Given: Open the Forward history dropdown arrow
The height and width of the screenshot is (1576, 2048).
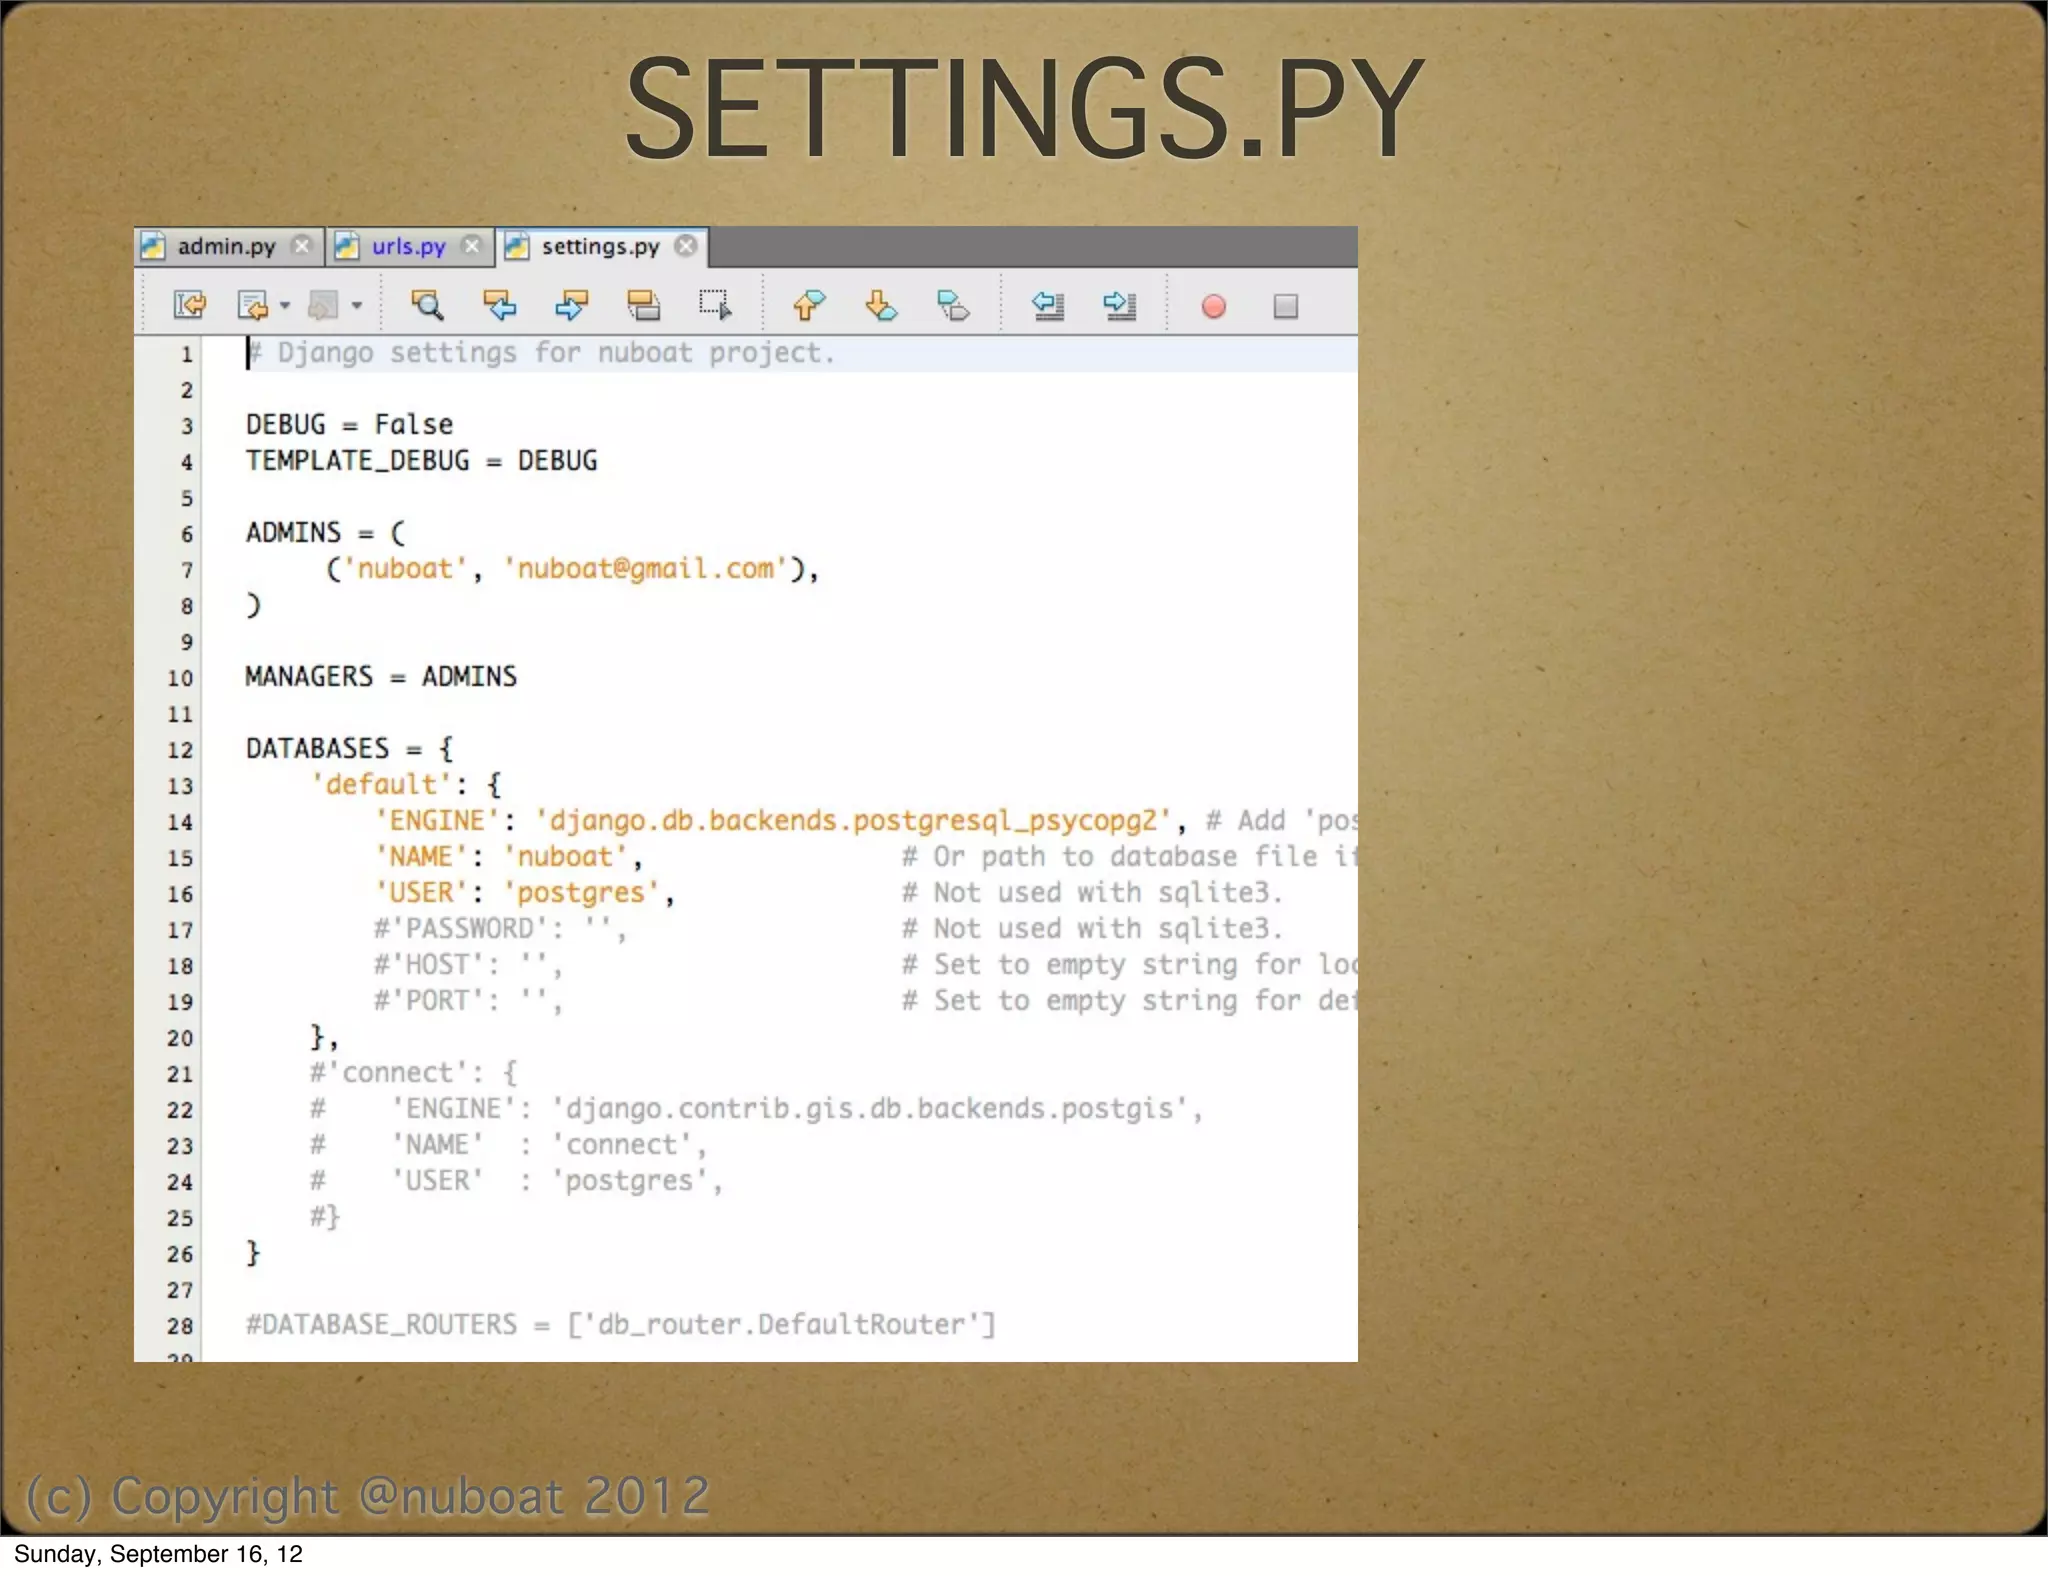Looking at the screenshot, I should pos(356,306).
